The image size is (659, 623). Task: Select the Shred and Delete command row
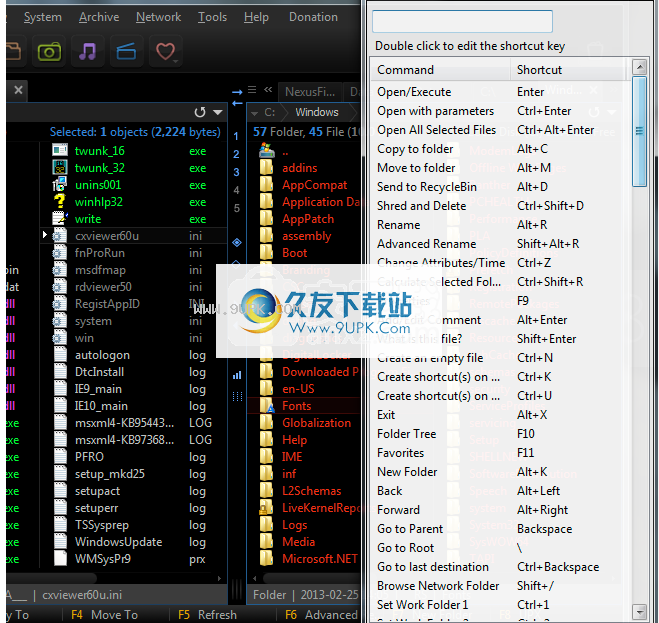click(501, 206)
